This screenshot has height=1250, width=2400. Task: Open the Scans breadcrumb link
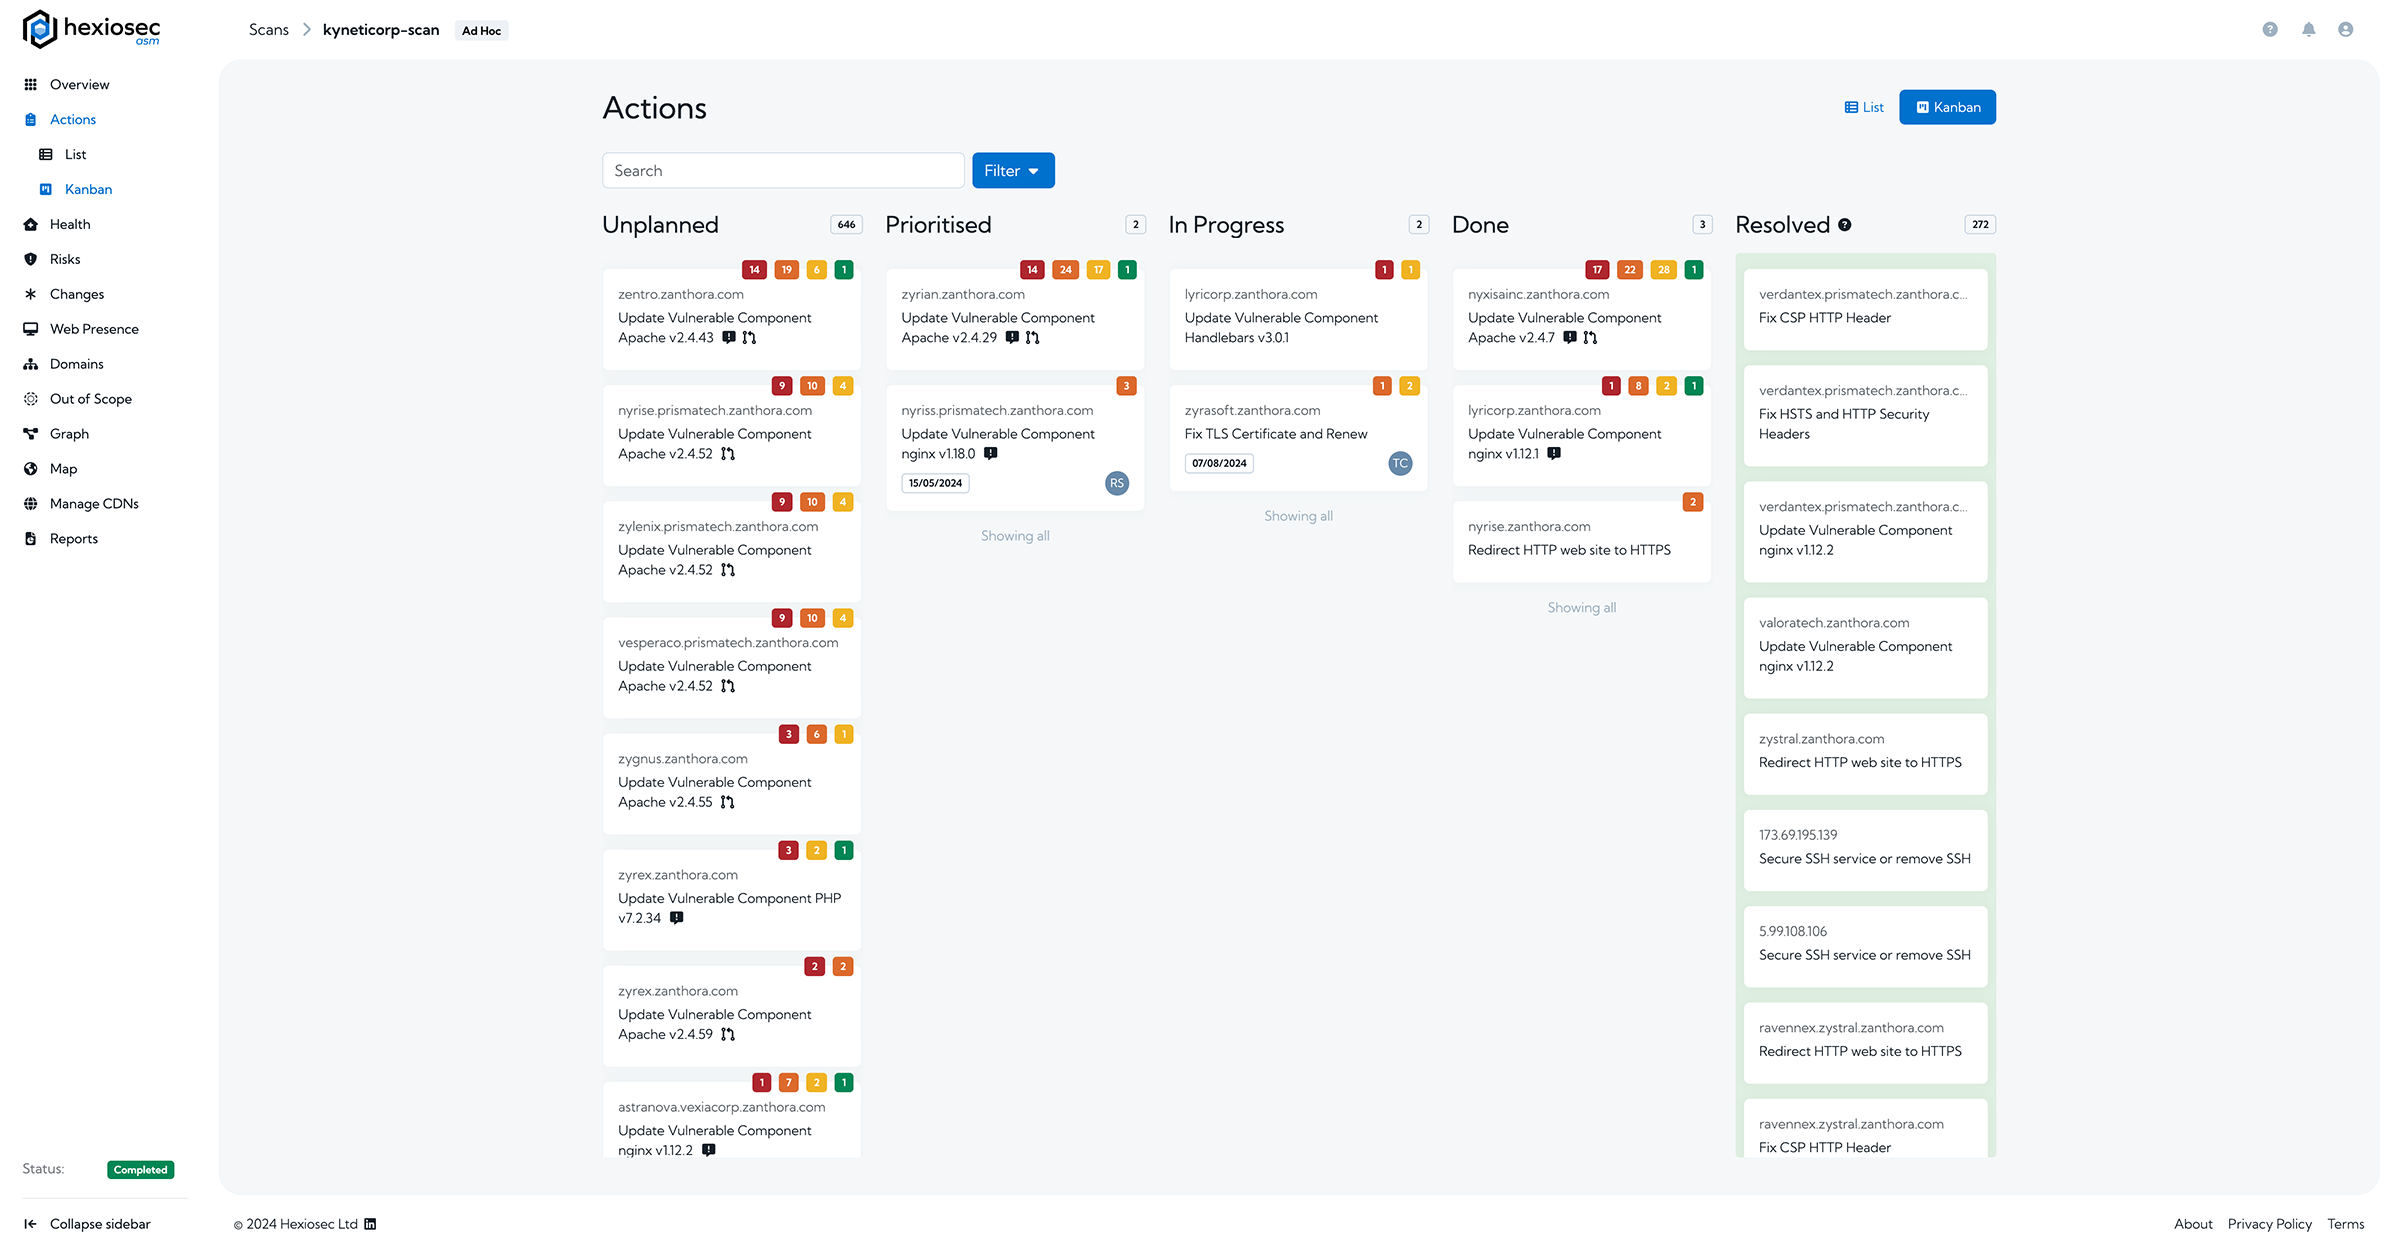coord(268,30)
